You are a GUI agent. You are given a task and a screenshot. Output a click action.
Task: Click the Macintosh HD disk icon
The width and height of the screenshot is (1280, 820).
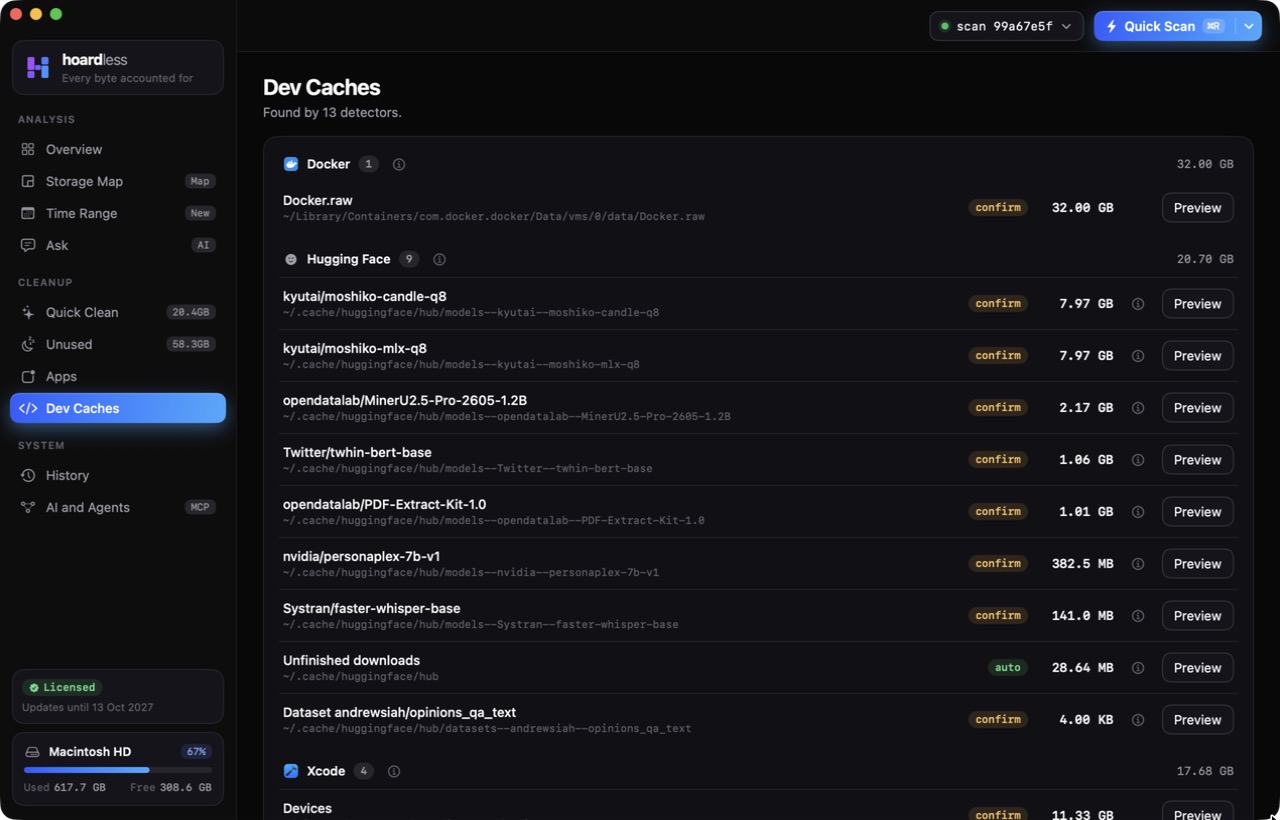coord(32,752)
